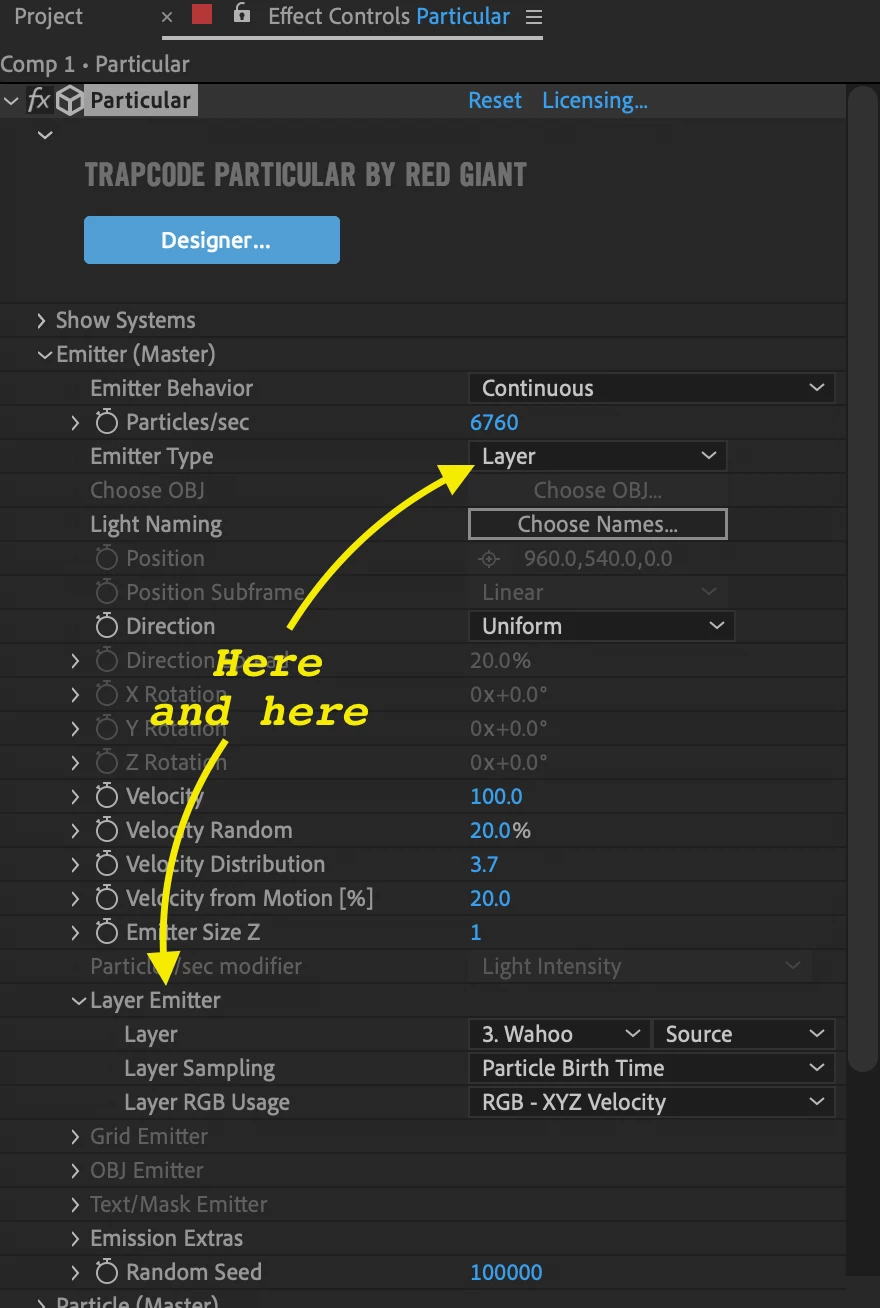Select the Effect Controls Particular tab

coord(389,17)
